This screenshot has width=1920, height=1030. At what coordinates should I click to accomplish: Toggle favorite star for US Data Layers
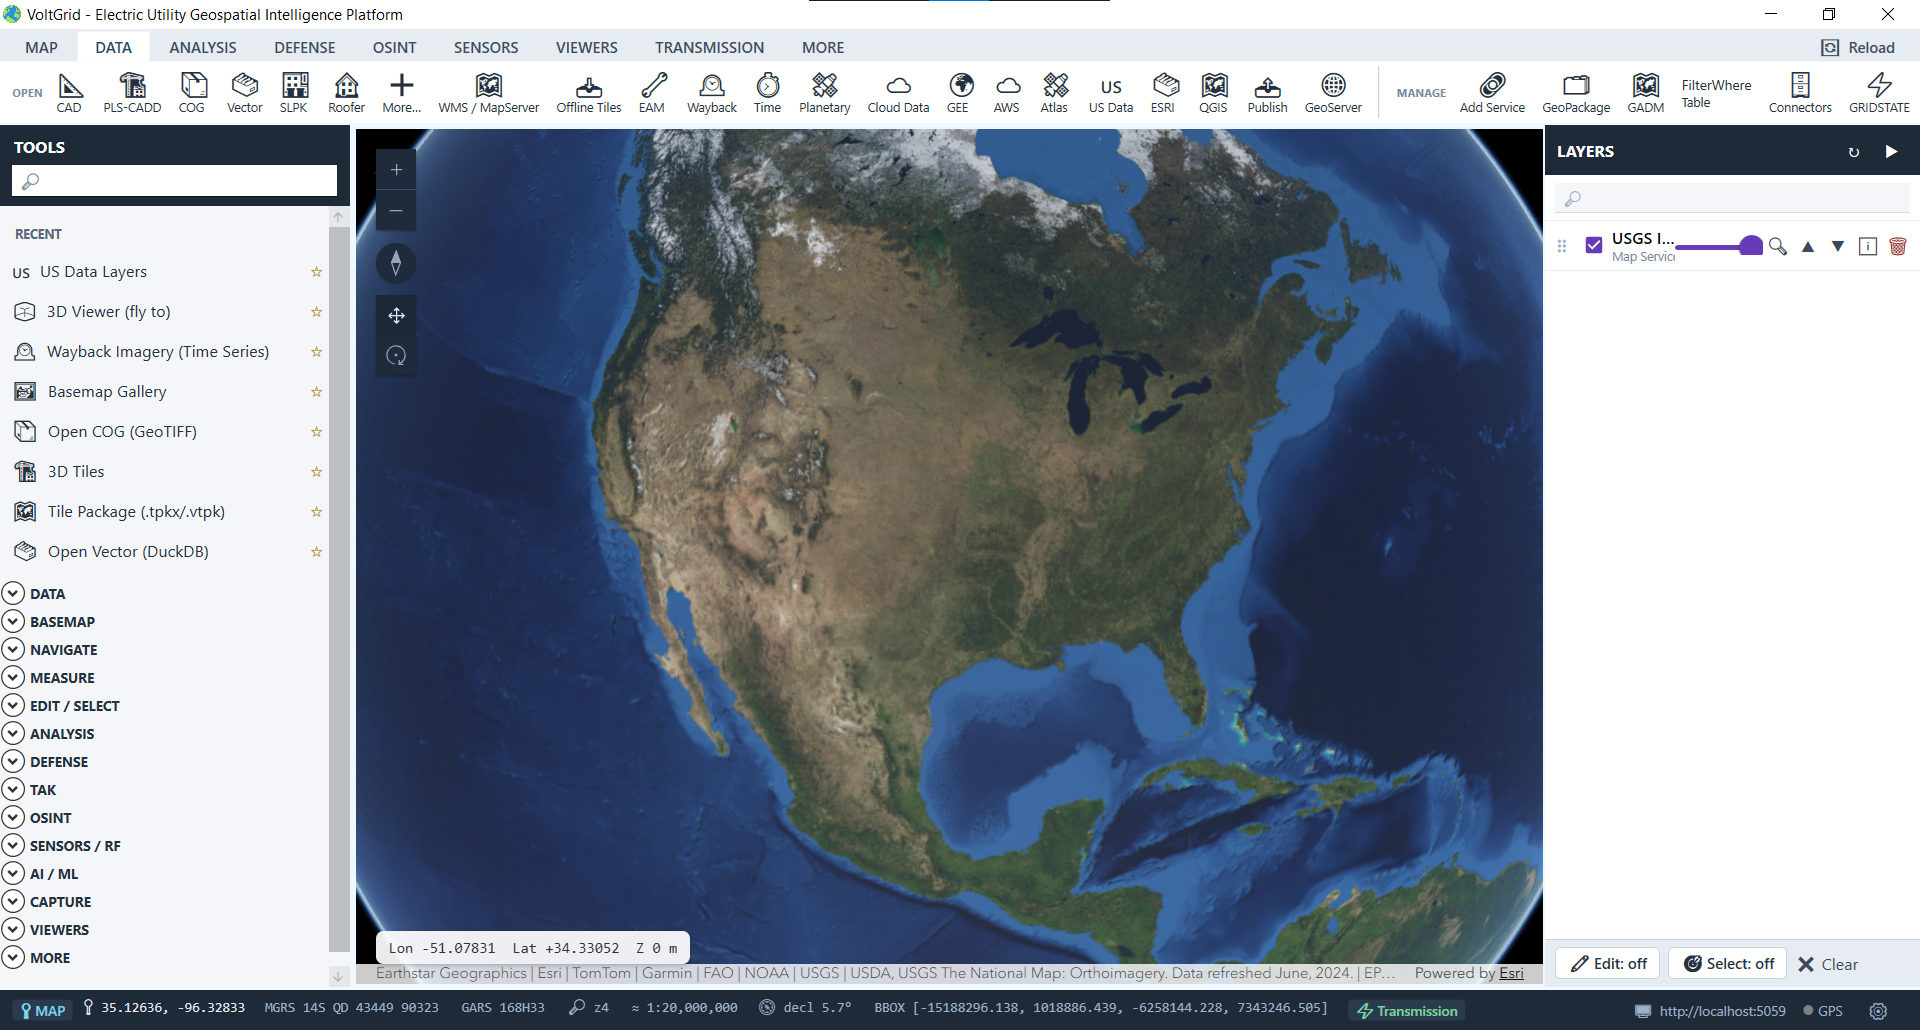[x=316, y=272]
